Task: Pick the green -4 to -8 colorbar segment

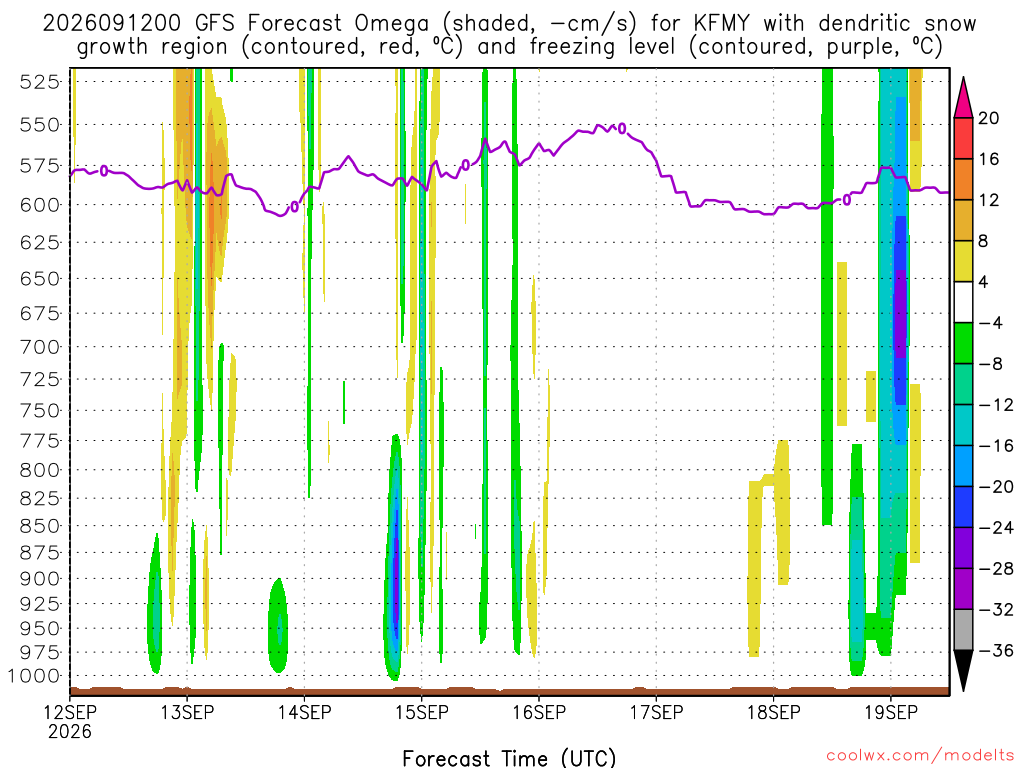Action: (963, 344)
